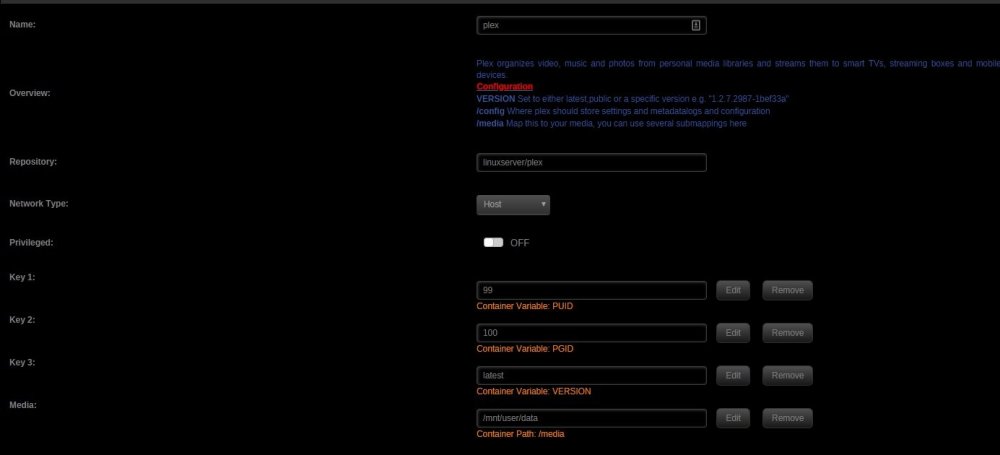Image resolution: width=1000 pixels, height=455 pixels.
Task: Click the Name: label
Action: coord(22,25)
